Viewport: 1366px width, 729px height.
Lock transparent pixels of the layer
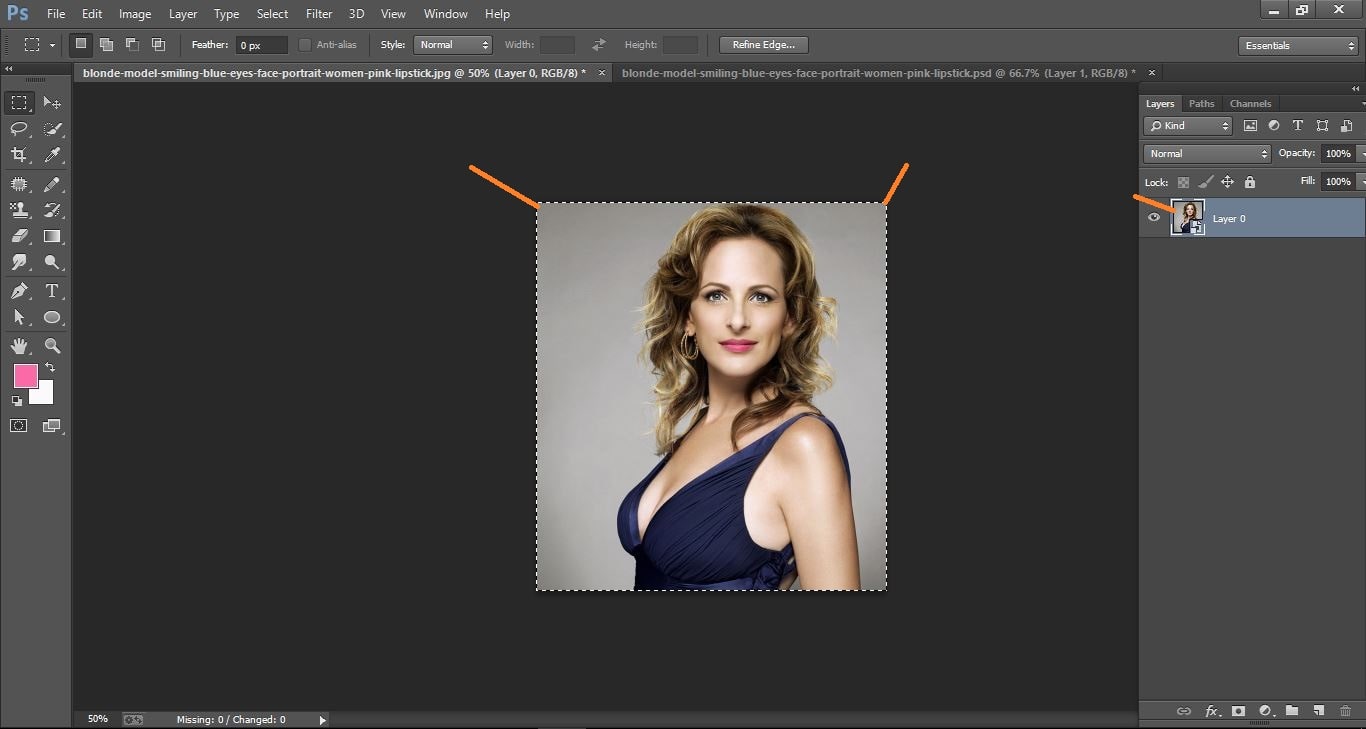click(x=1182, y=182)
